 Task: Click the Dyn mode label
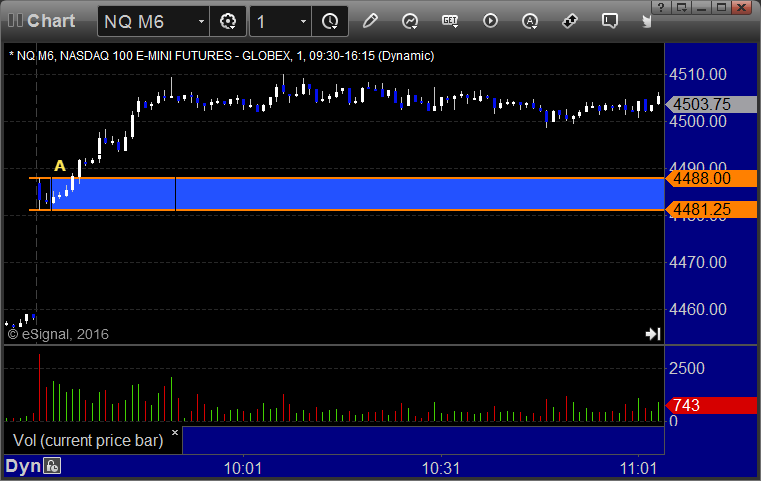pyautogui.click(x=23, y=466)
